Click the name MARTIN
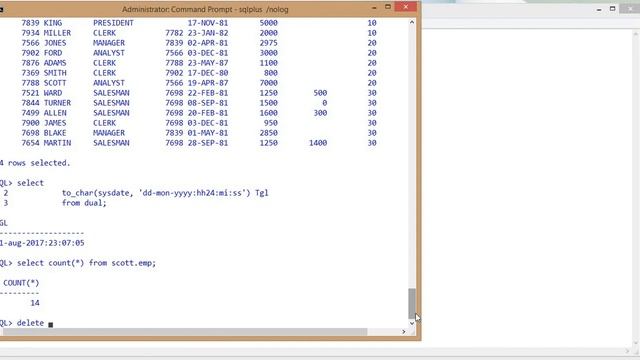 (x=58, y=143)
